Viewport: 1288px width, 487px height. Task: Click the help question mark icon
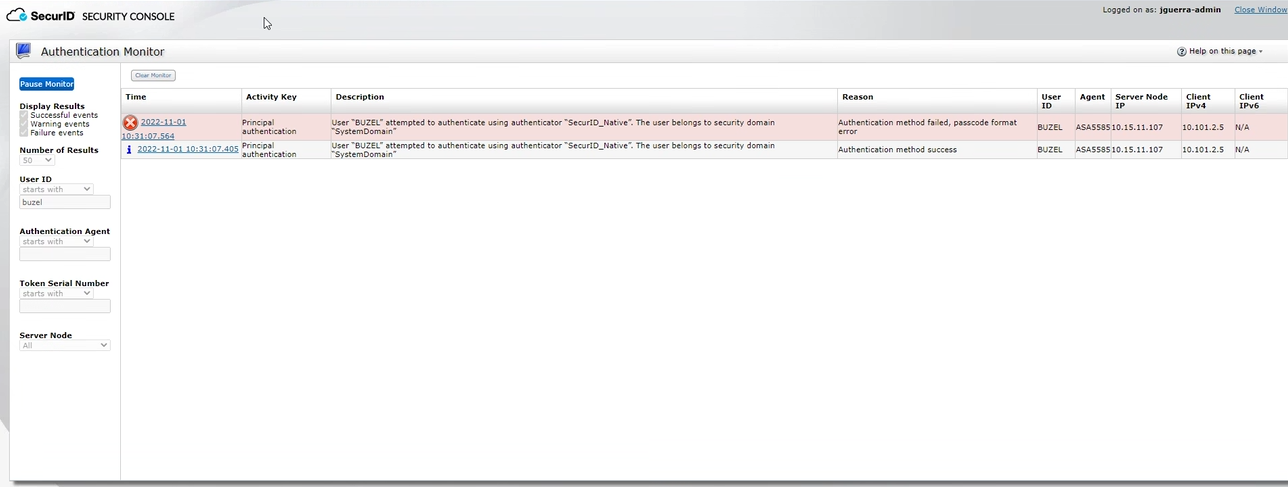coord(1181,51)
